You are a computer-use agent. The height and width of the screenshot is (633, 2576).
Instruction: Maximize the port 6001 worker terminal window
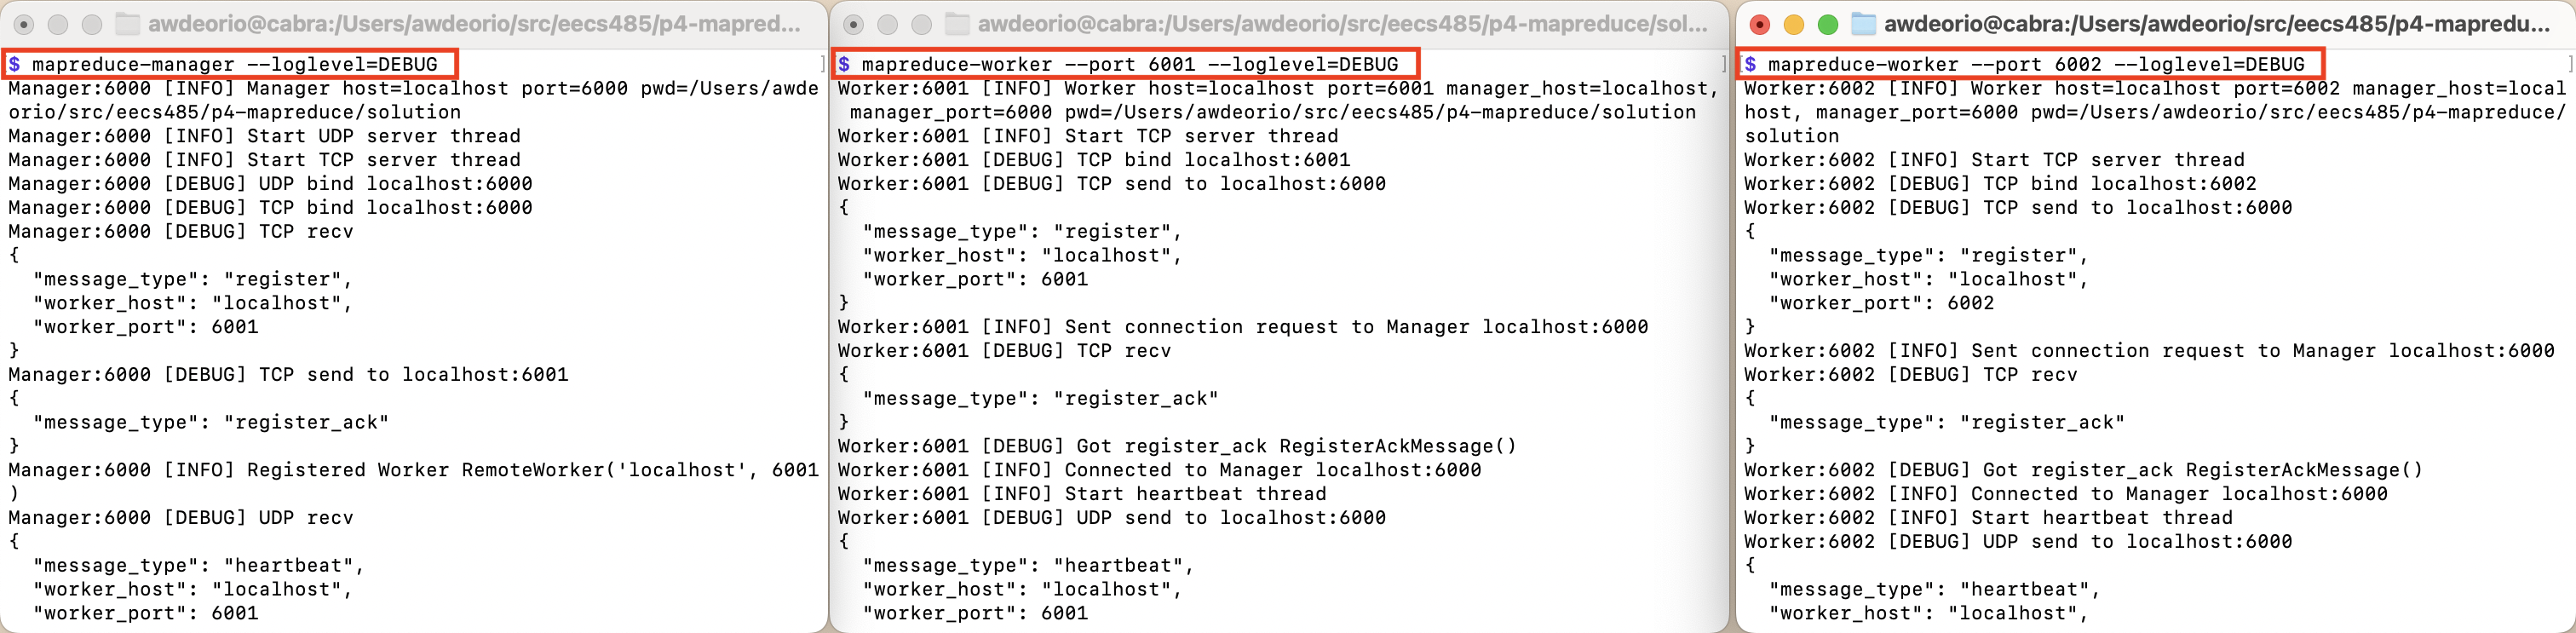tap(921, 24)
